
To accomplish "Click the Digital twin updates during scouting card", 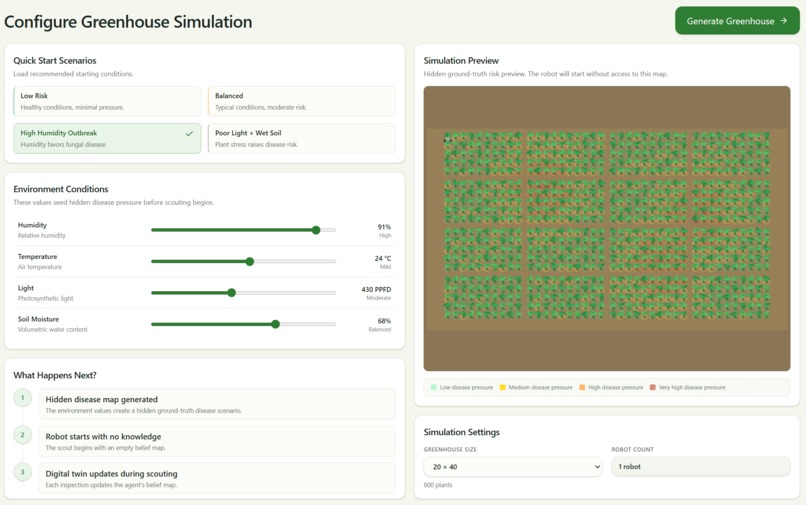I will click(217, 478).
